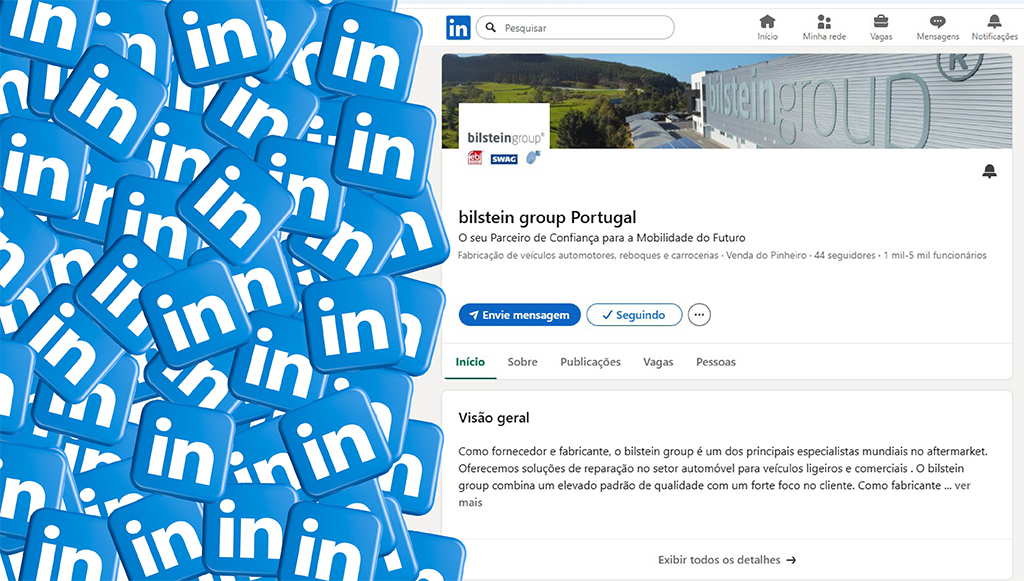Click Exibir todos os detalhes link
Image resolution: width=1024 pixels, height=581 pixels.
(727, 559)
